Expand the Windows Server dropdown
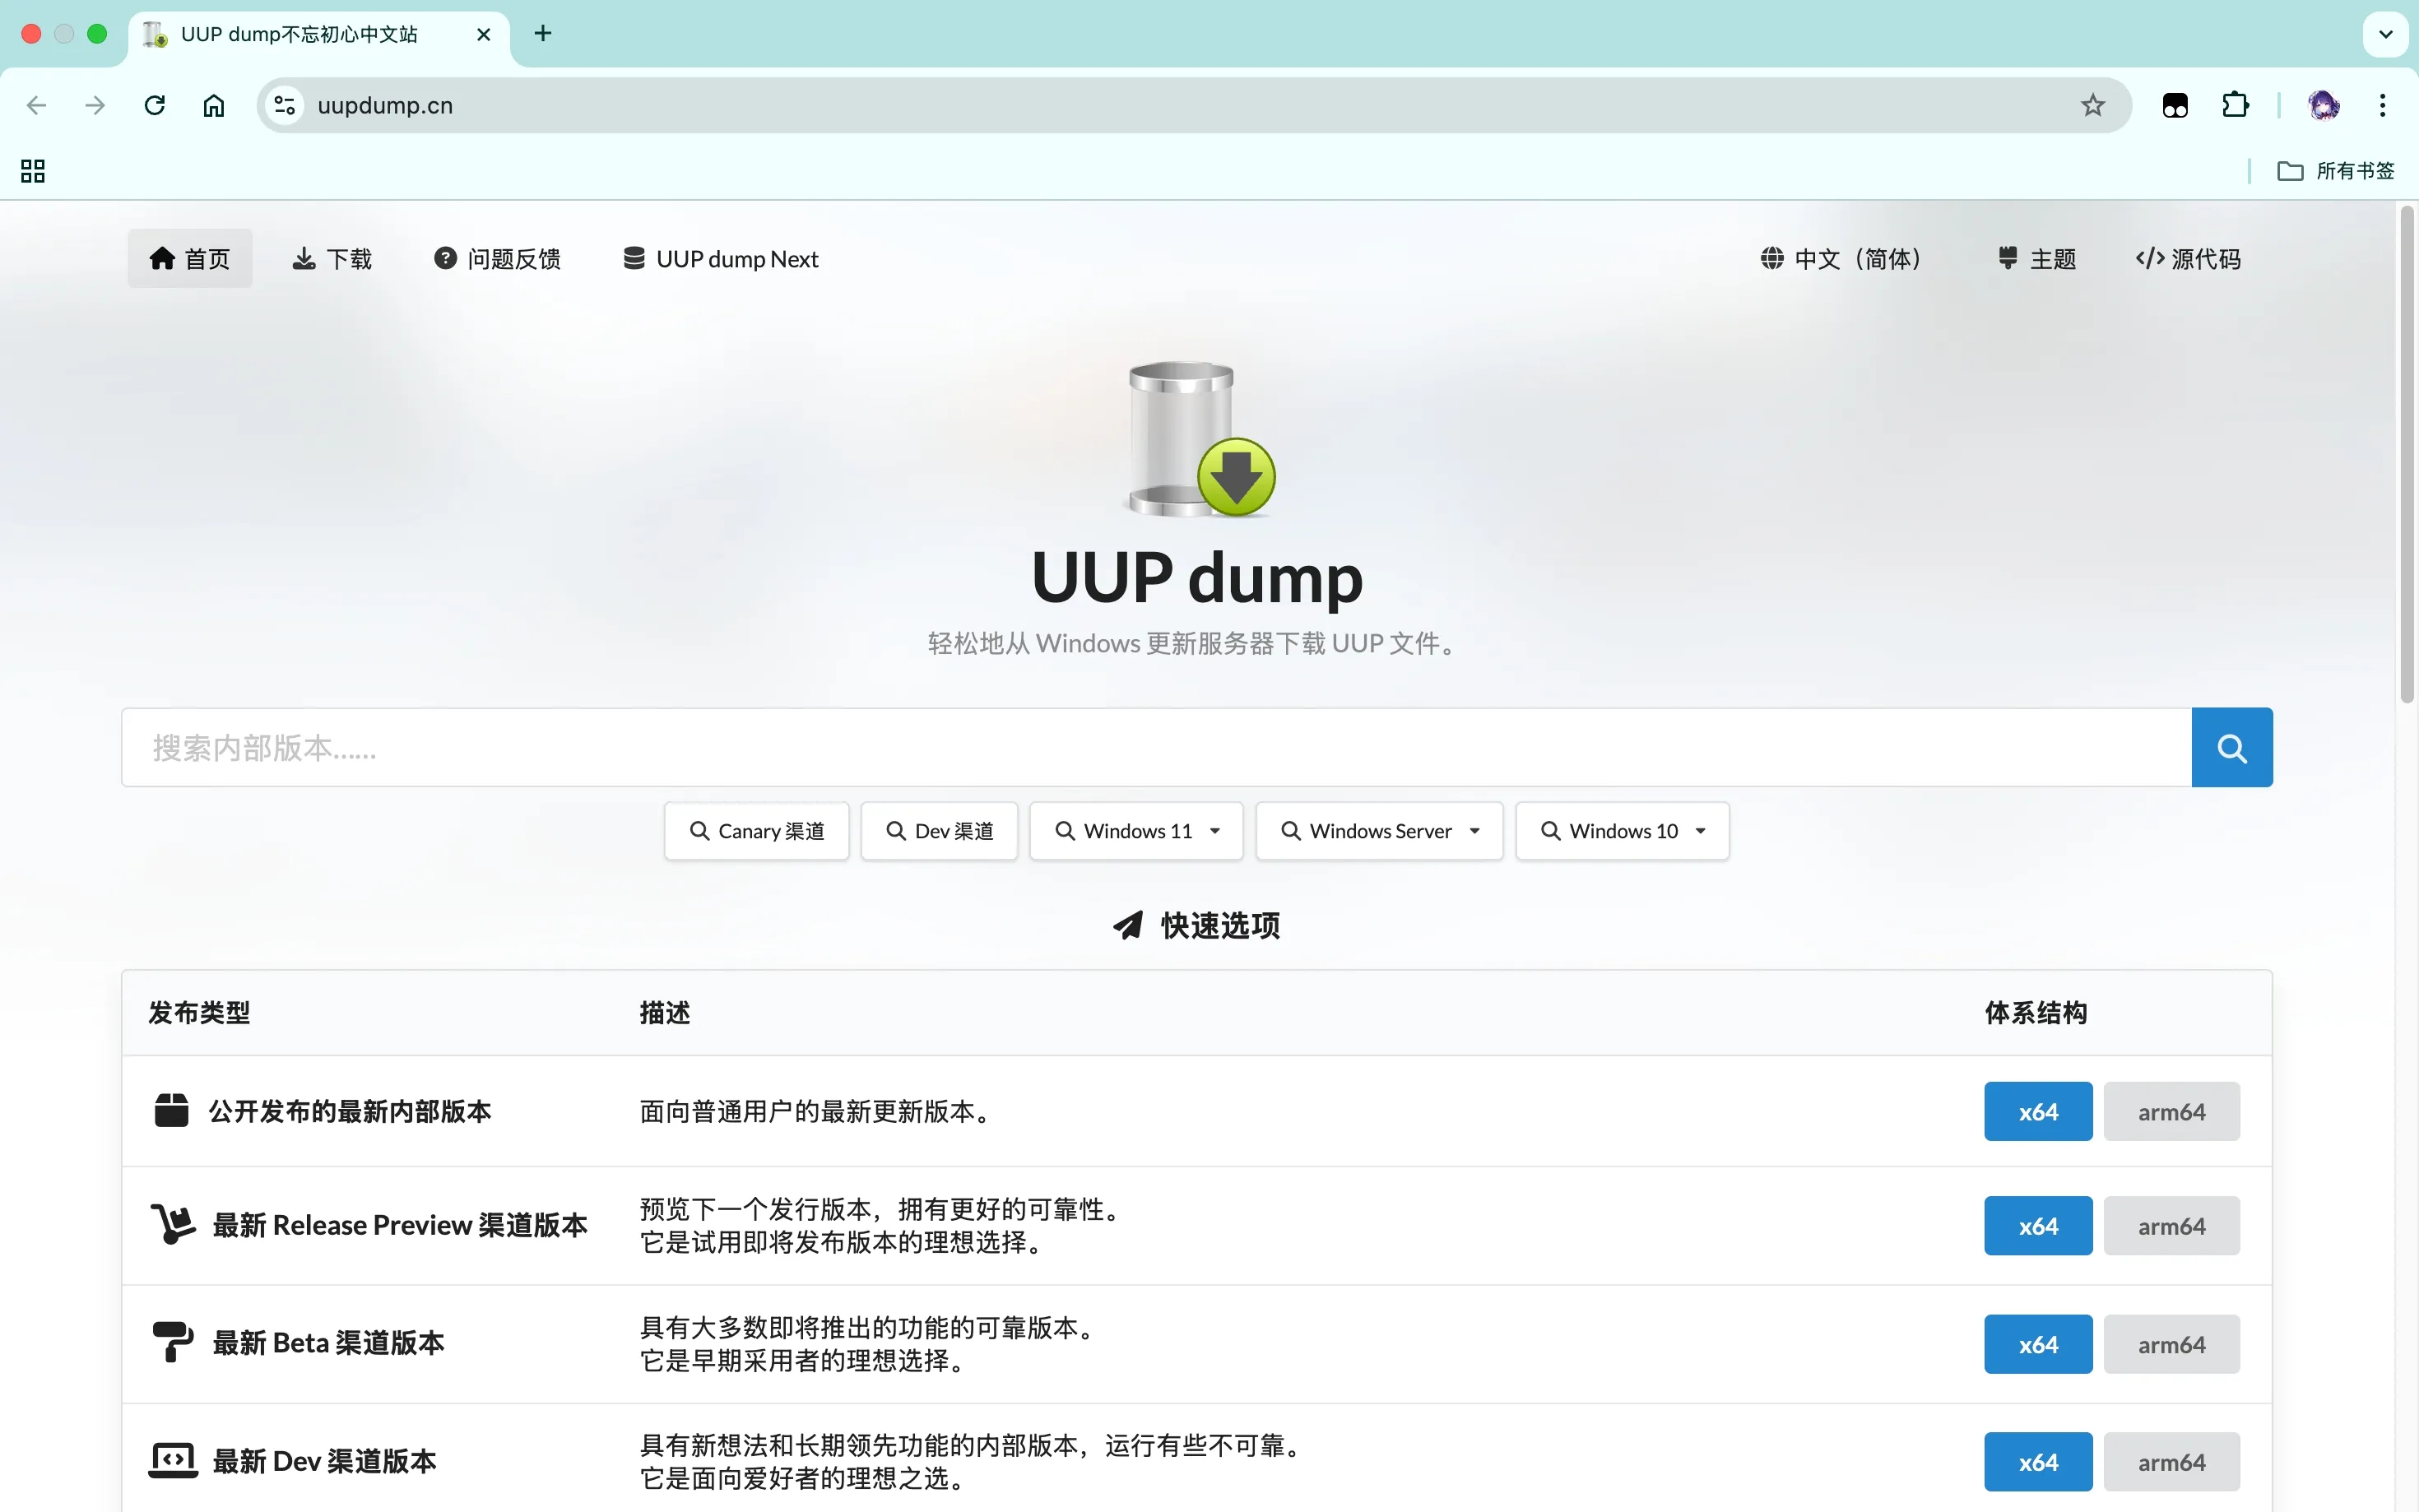Image resolution: width=2419 pixels, height=1512 pixels. 1379,830
